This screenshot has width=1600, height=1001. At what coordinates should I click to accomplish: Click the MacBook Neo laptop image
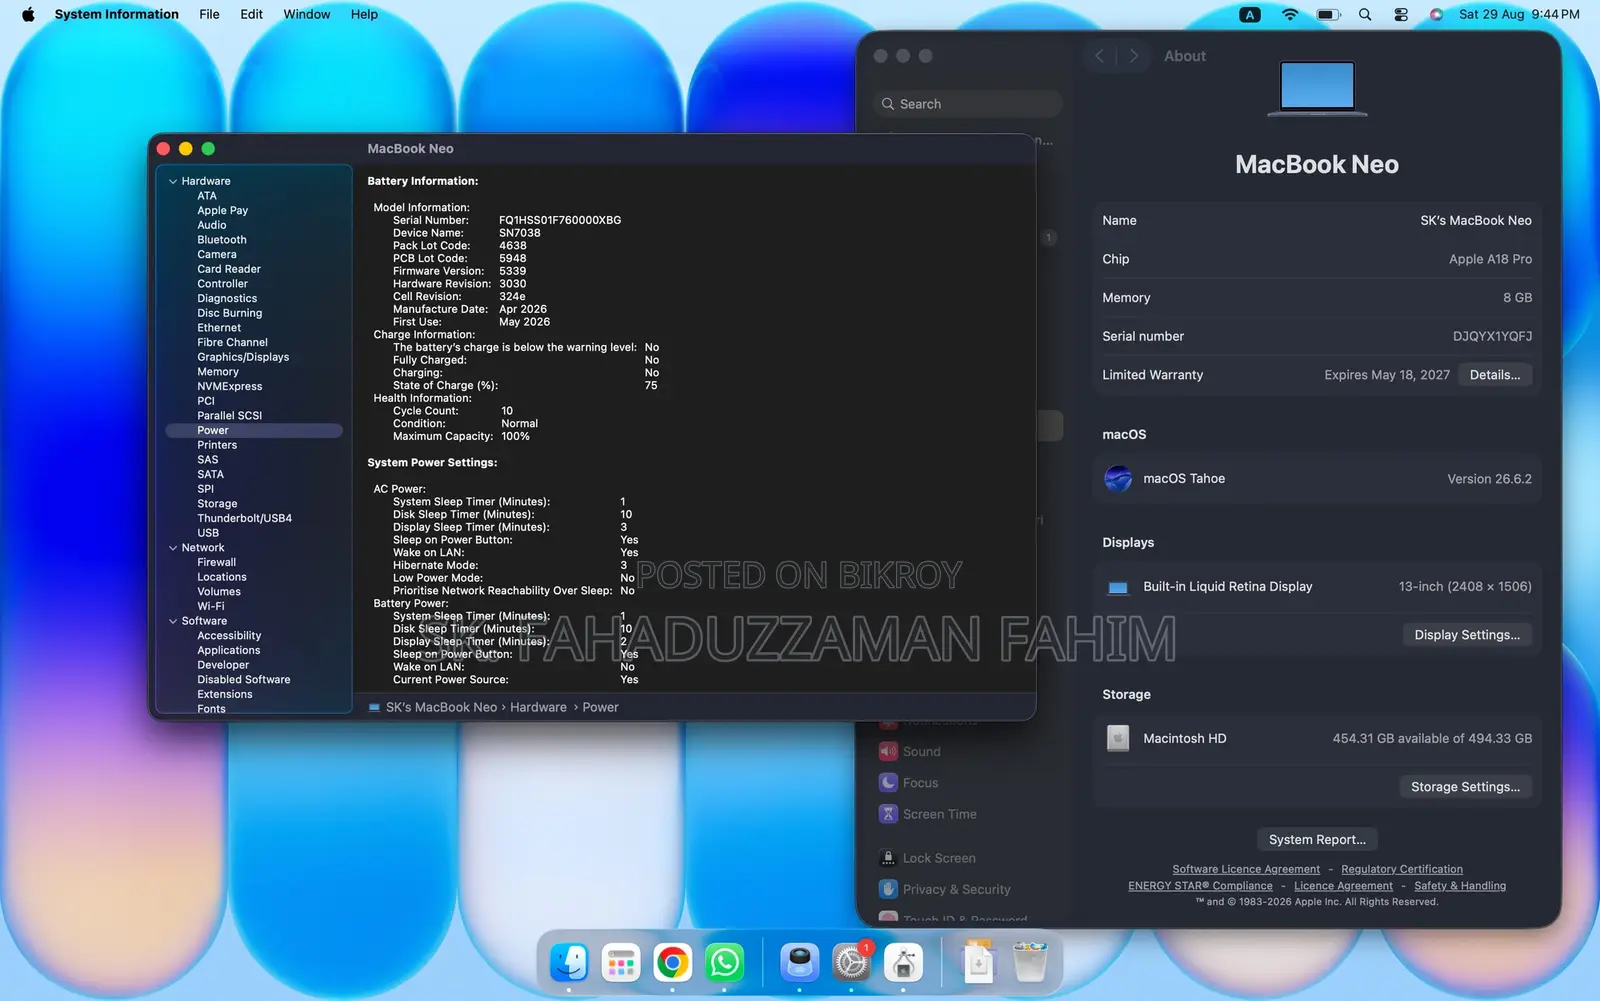point(1317,89)
